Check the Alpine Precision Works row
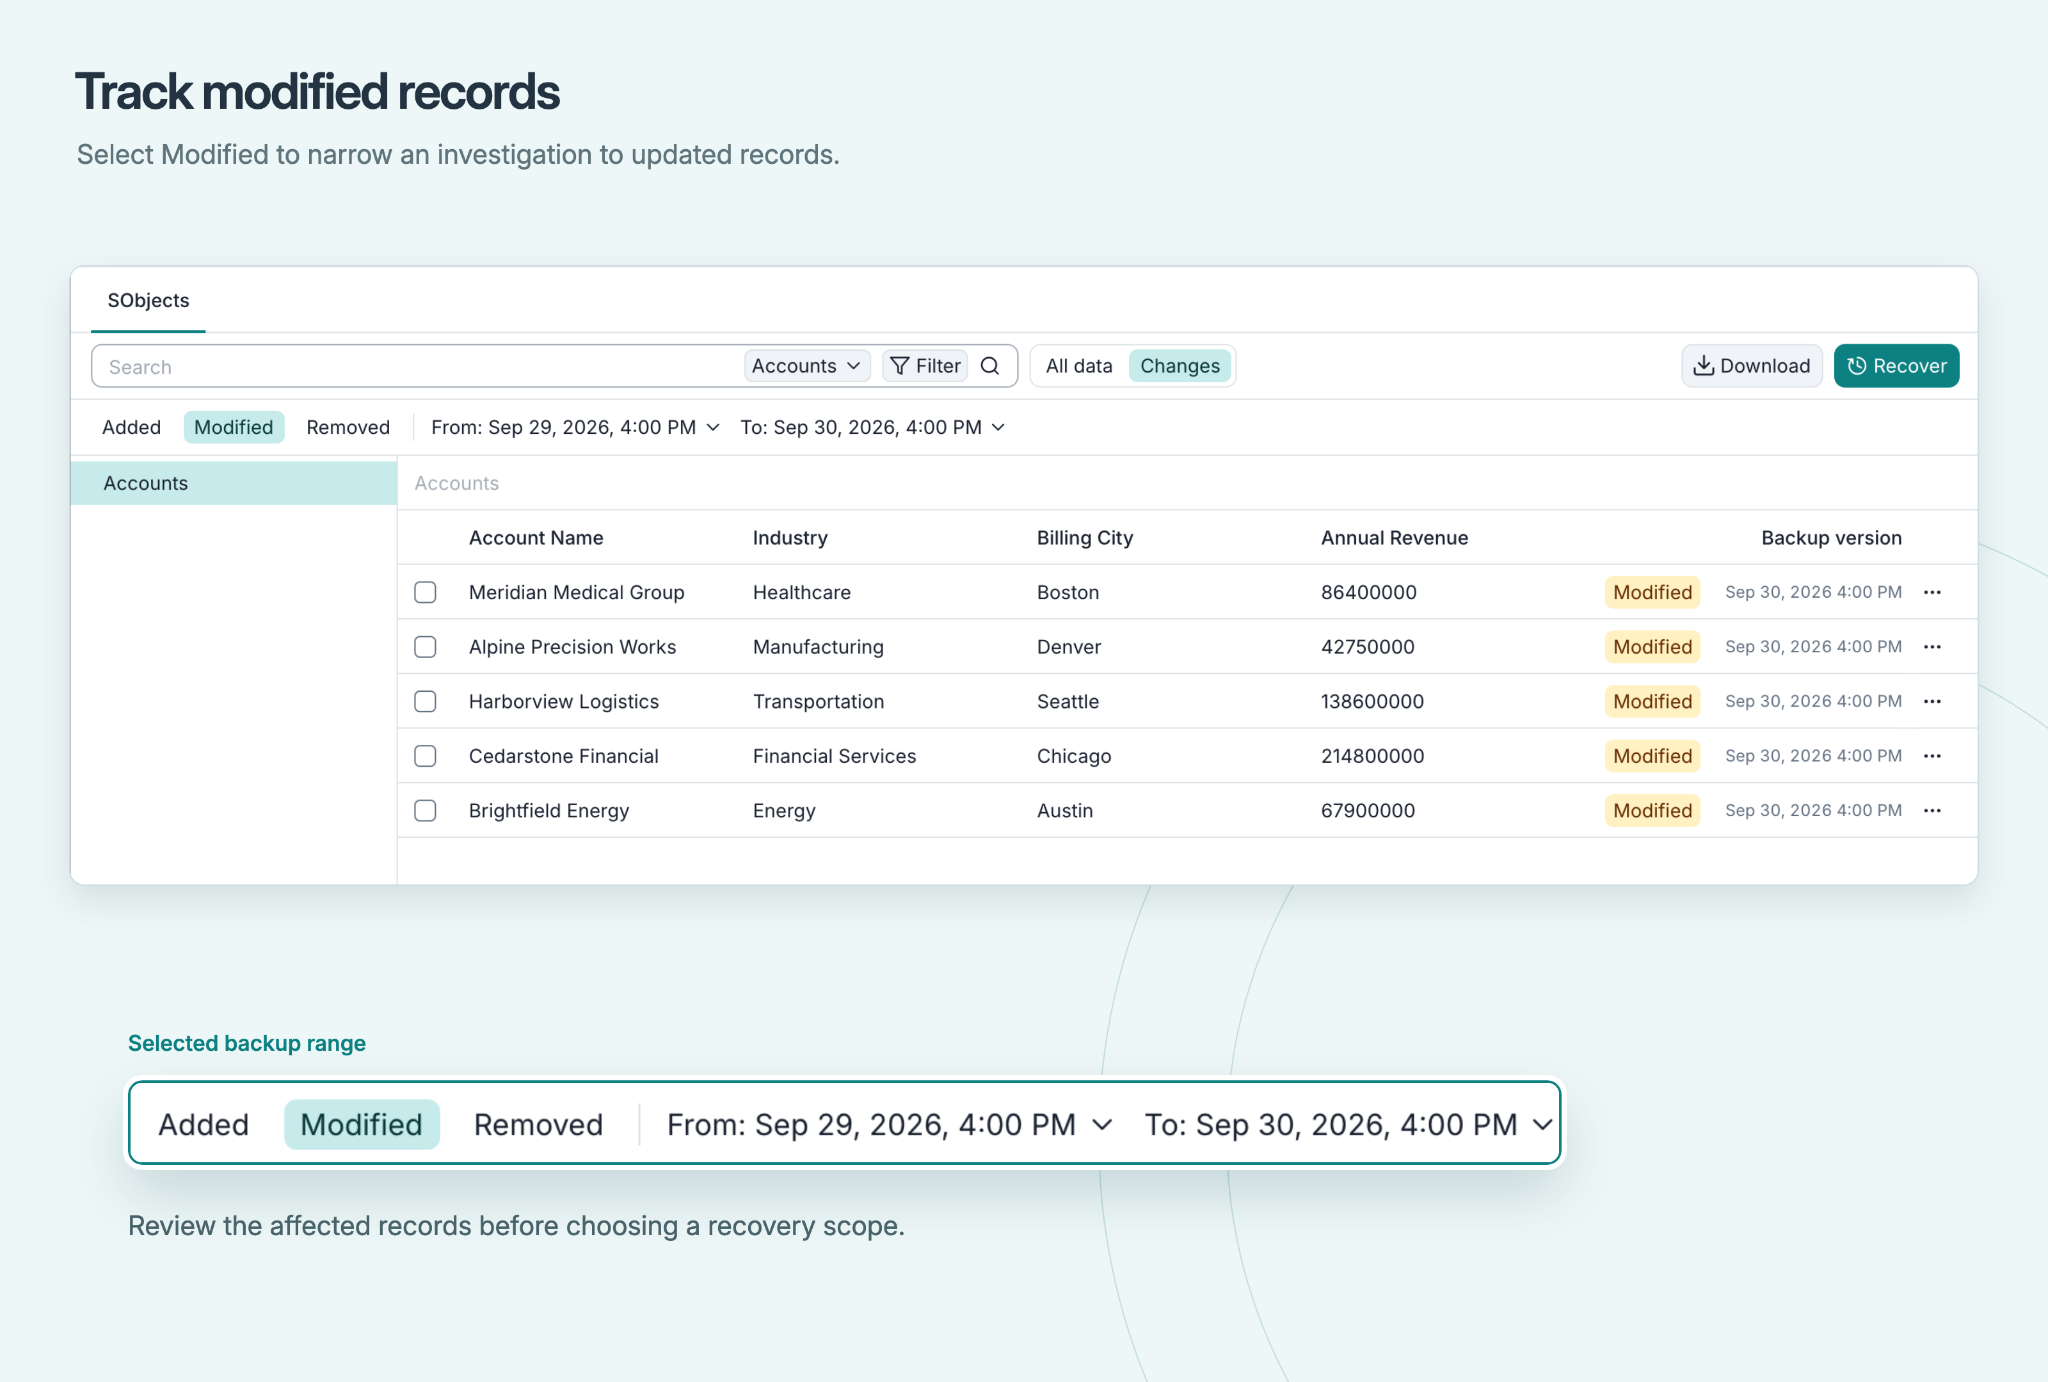2048x1382 pixels. (425, 647)
